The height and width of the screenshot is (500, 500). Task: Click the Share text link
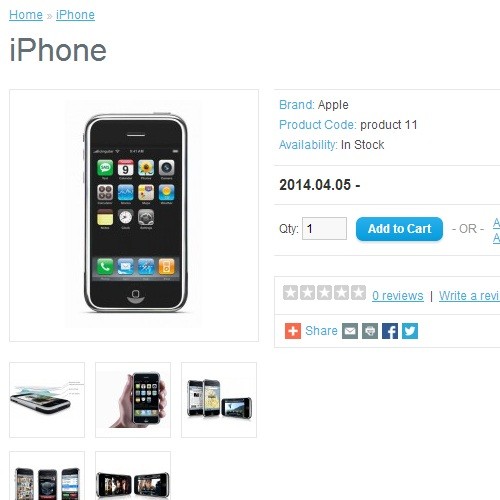(x=321, y=331)
